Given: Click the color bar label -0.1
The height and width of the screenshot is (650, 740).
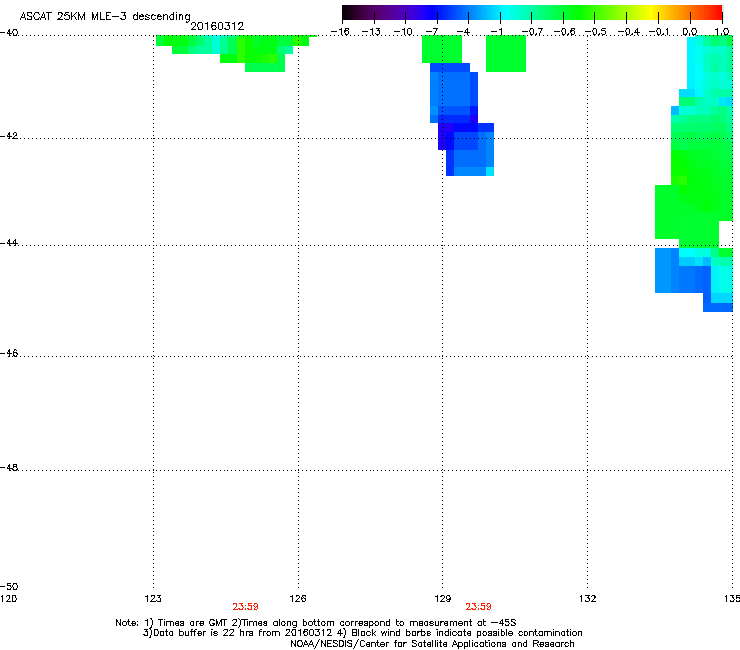Looking at the screenshot, I should (x=659, y=32).
